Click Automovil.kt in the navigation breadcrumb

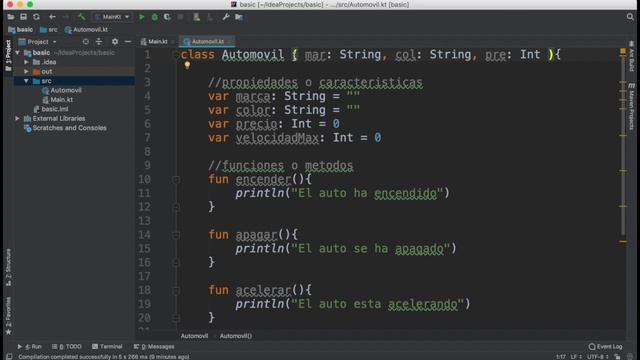pyautogui.click(x=86, y=29)
